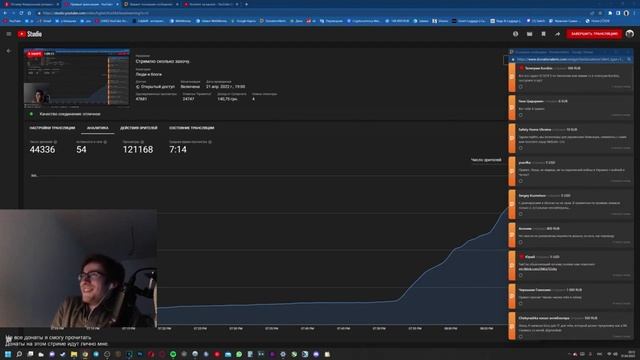Click the info icon next to 121168 label
The width and height of the screenshot is (640, 360).
point(142,142)
